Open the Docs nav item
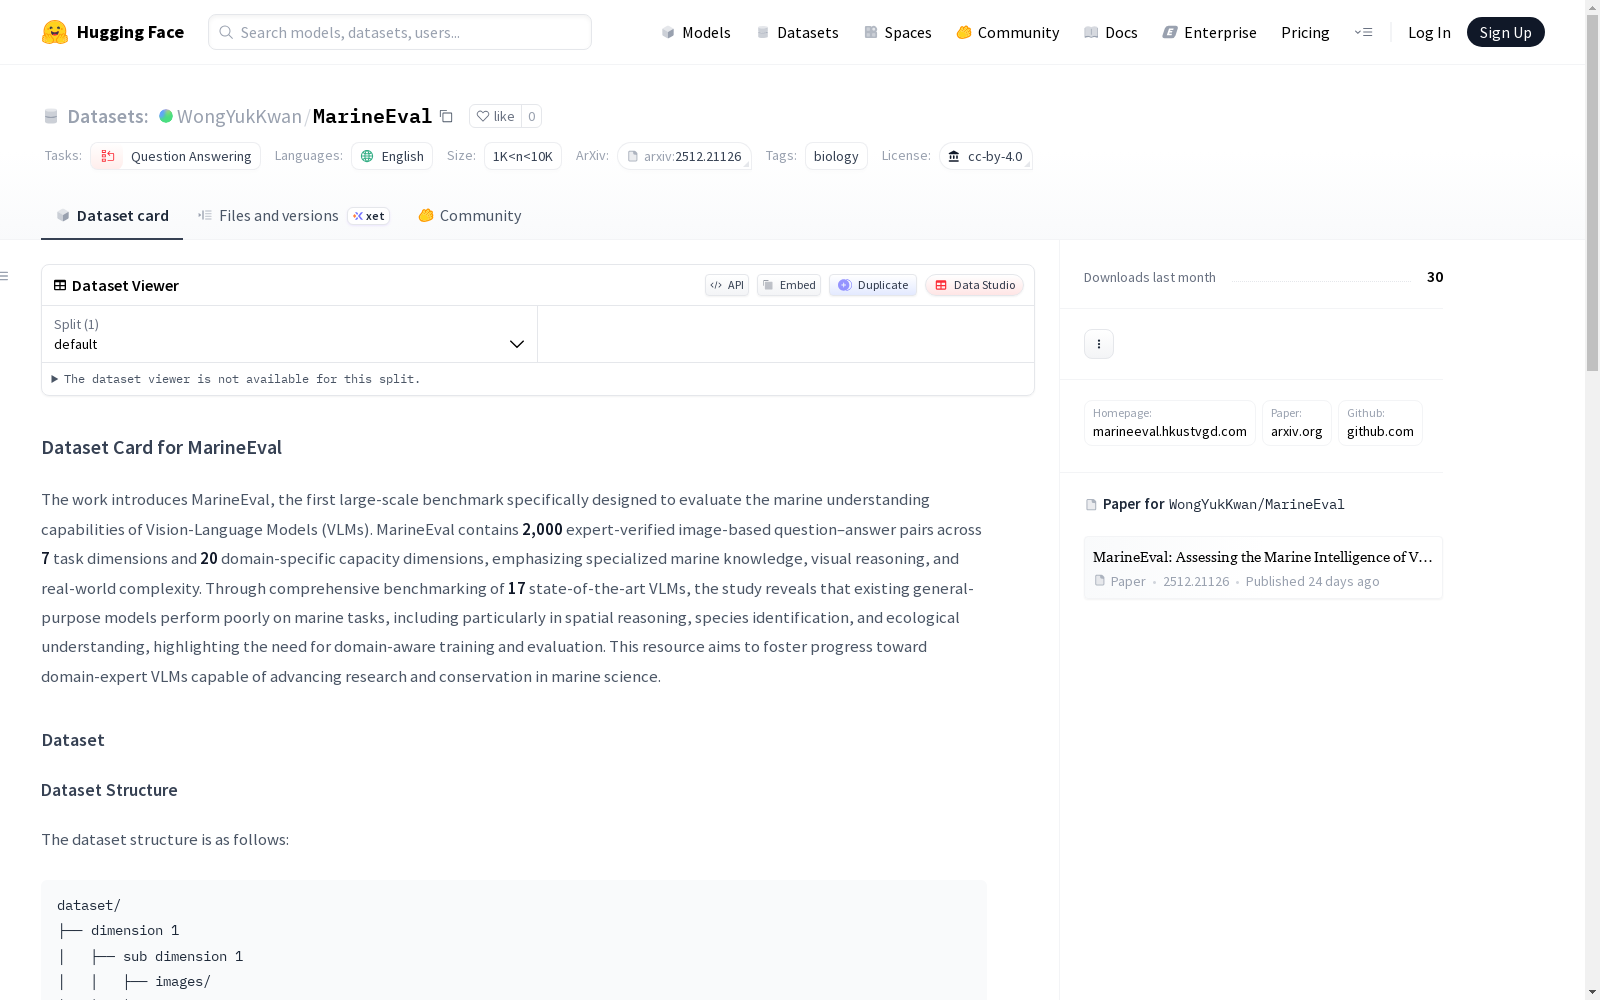 pyautogui.click(x=1111, y=32)
